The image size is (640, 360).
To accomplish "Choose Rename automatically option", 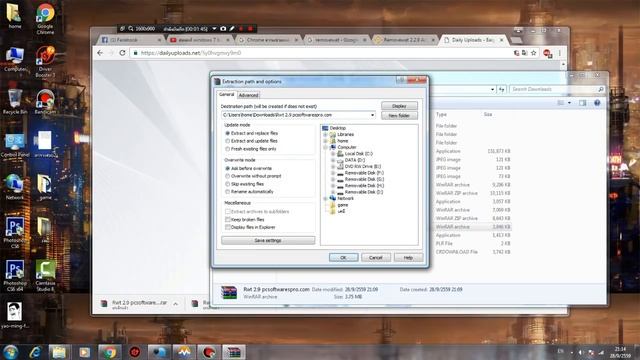I will click(x=227, y=191).
